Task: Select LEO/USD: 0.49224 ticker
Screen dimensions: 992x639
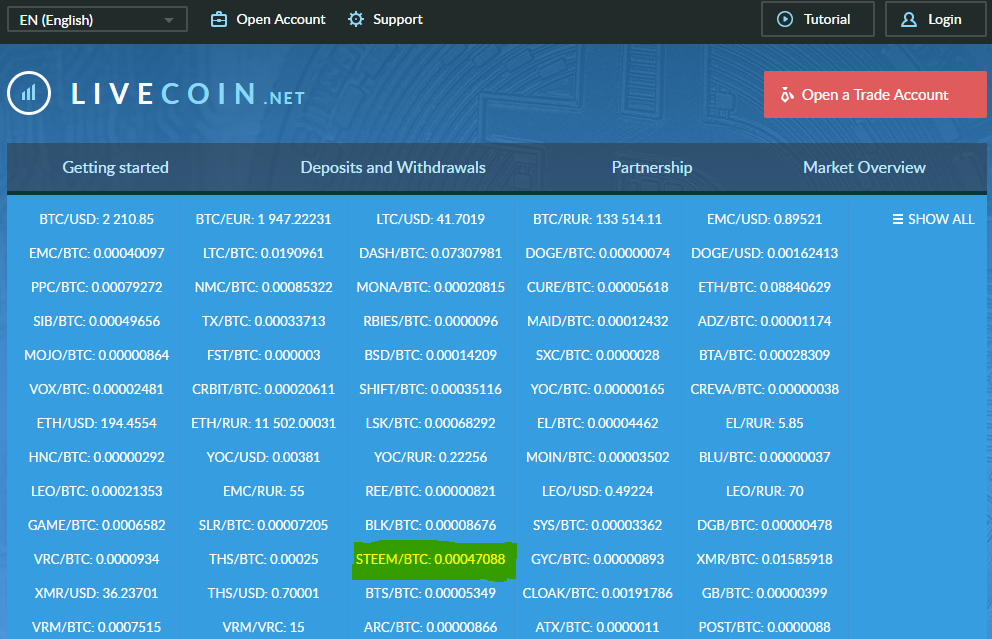Action: point(597,492)
